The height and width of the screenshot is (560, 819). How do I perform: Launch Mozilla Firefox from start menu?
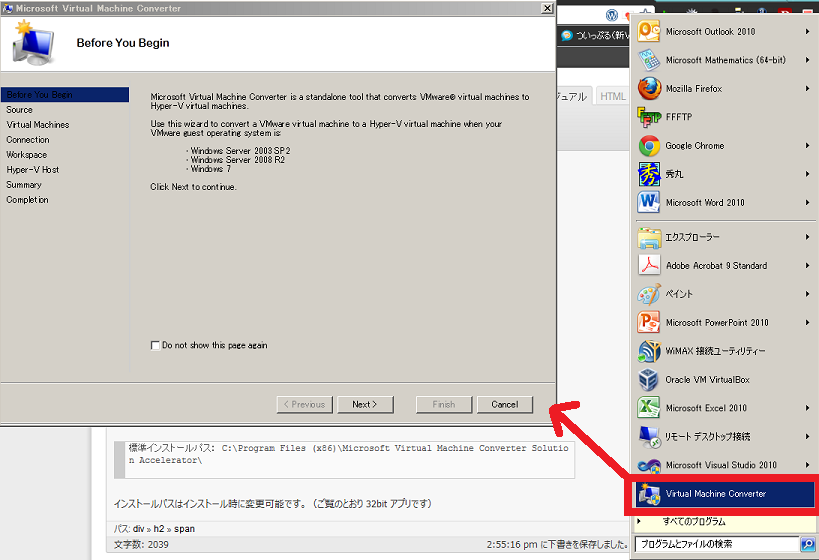[x=650, y=89]
